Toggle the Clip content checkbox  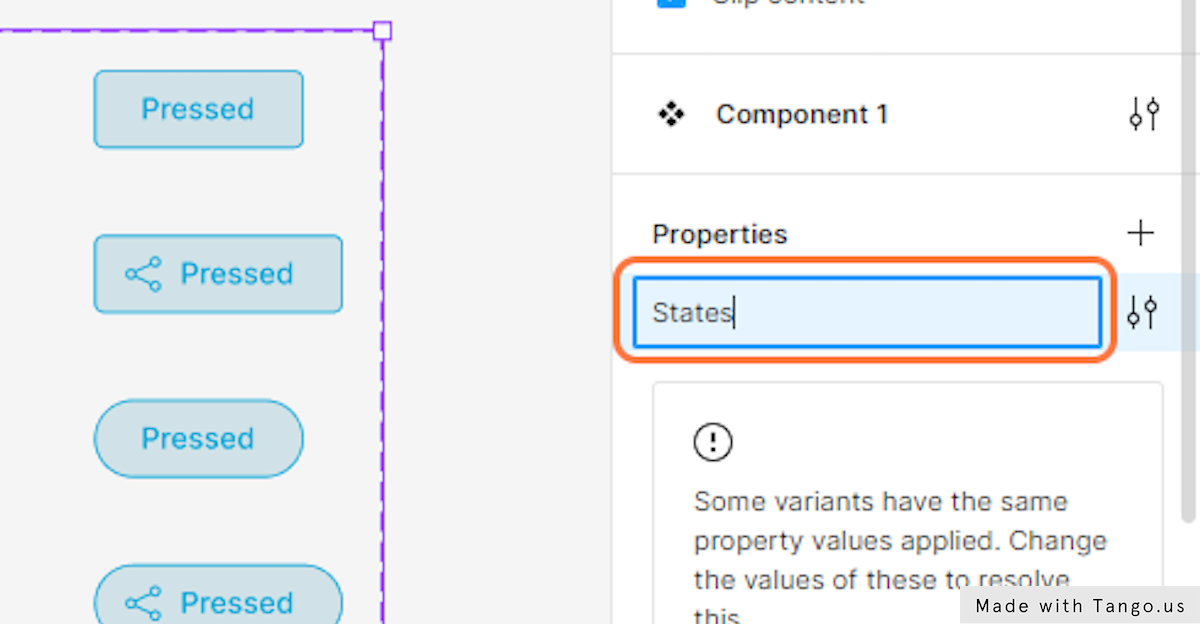pos(671,3)
